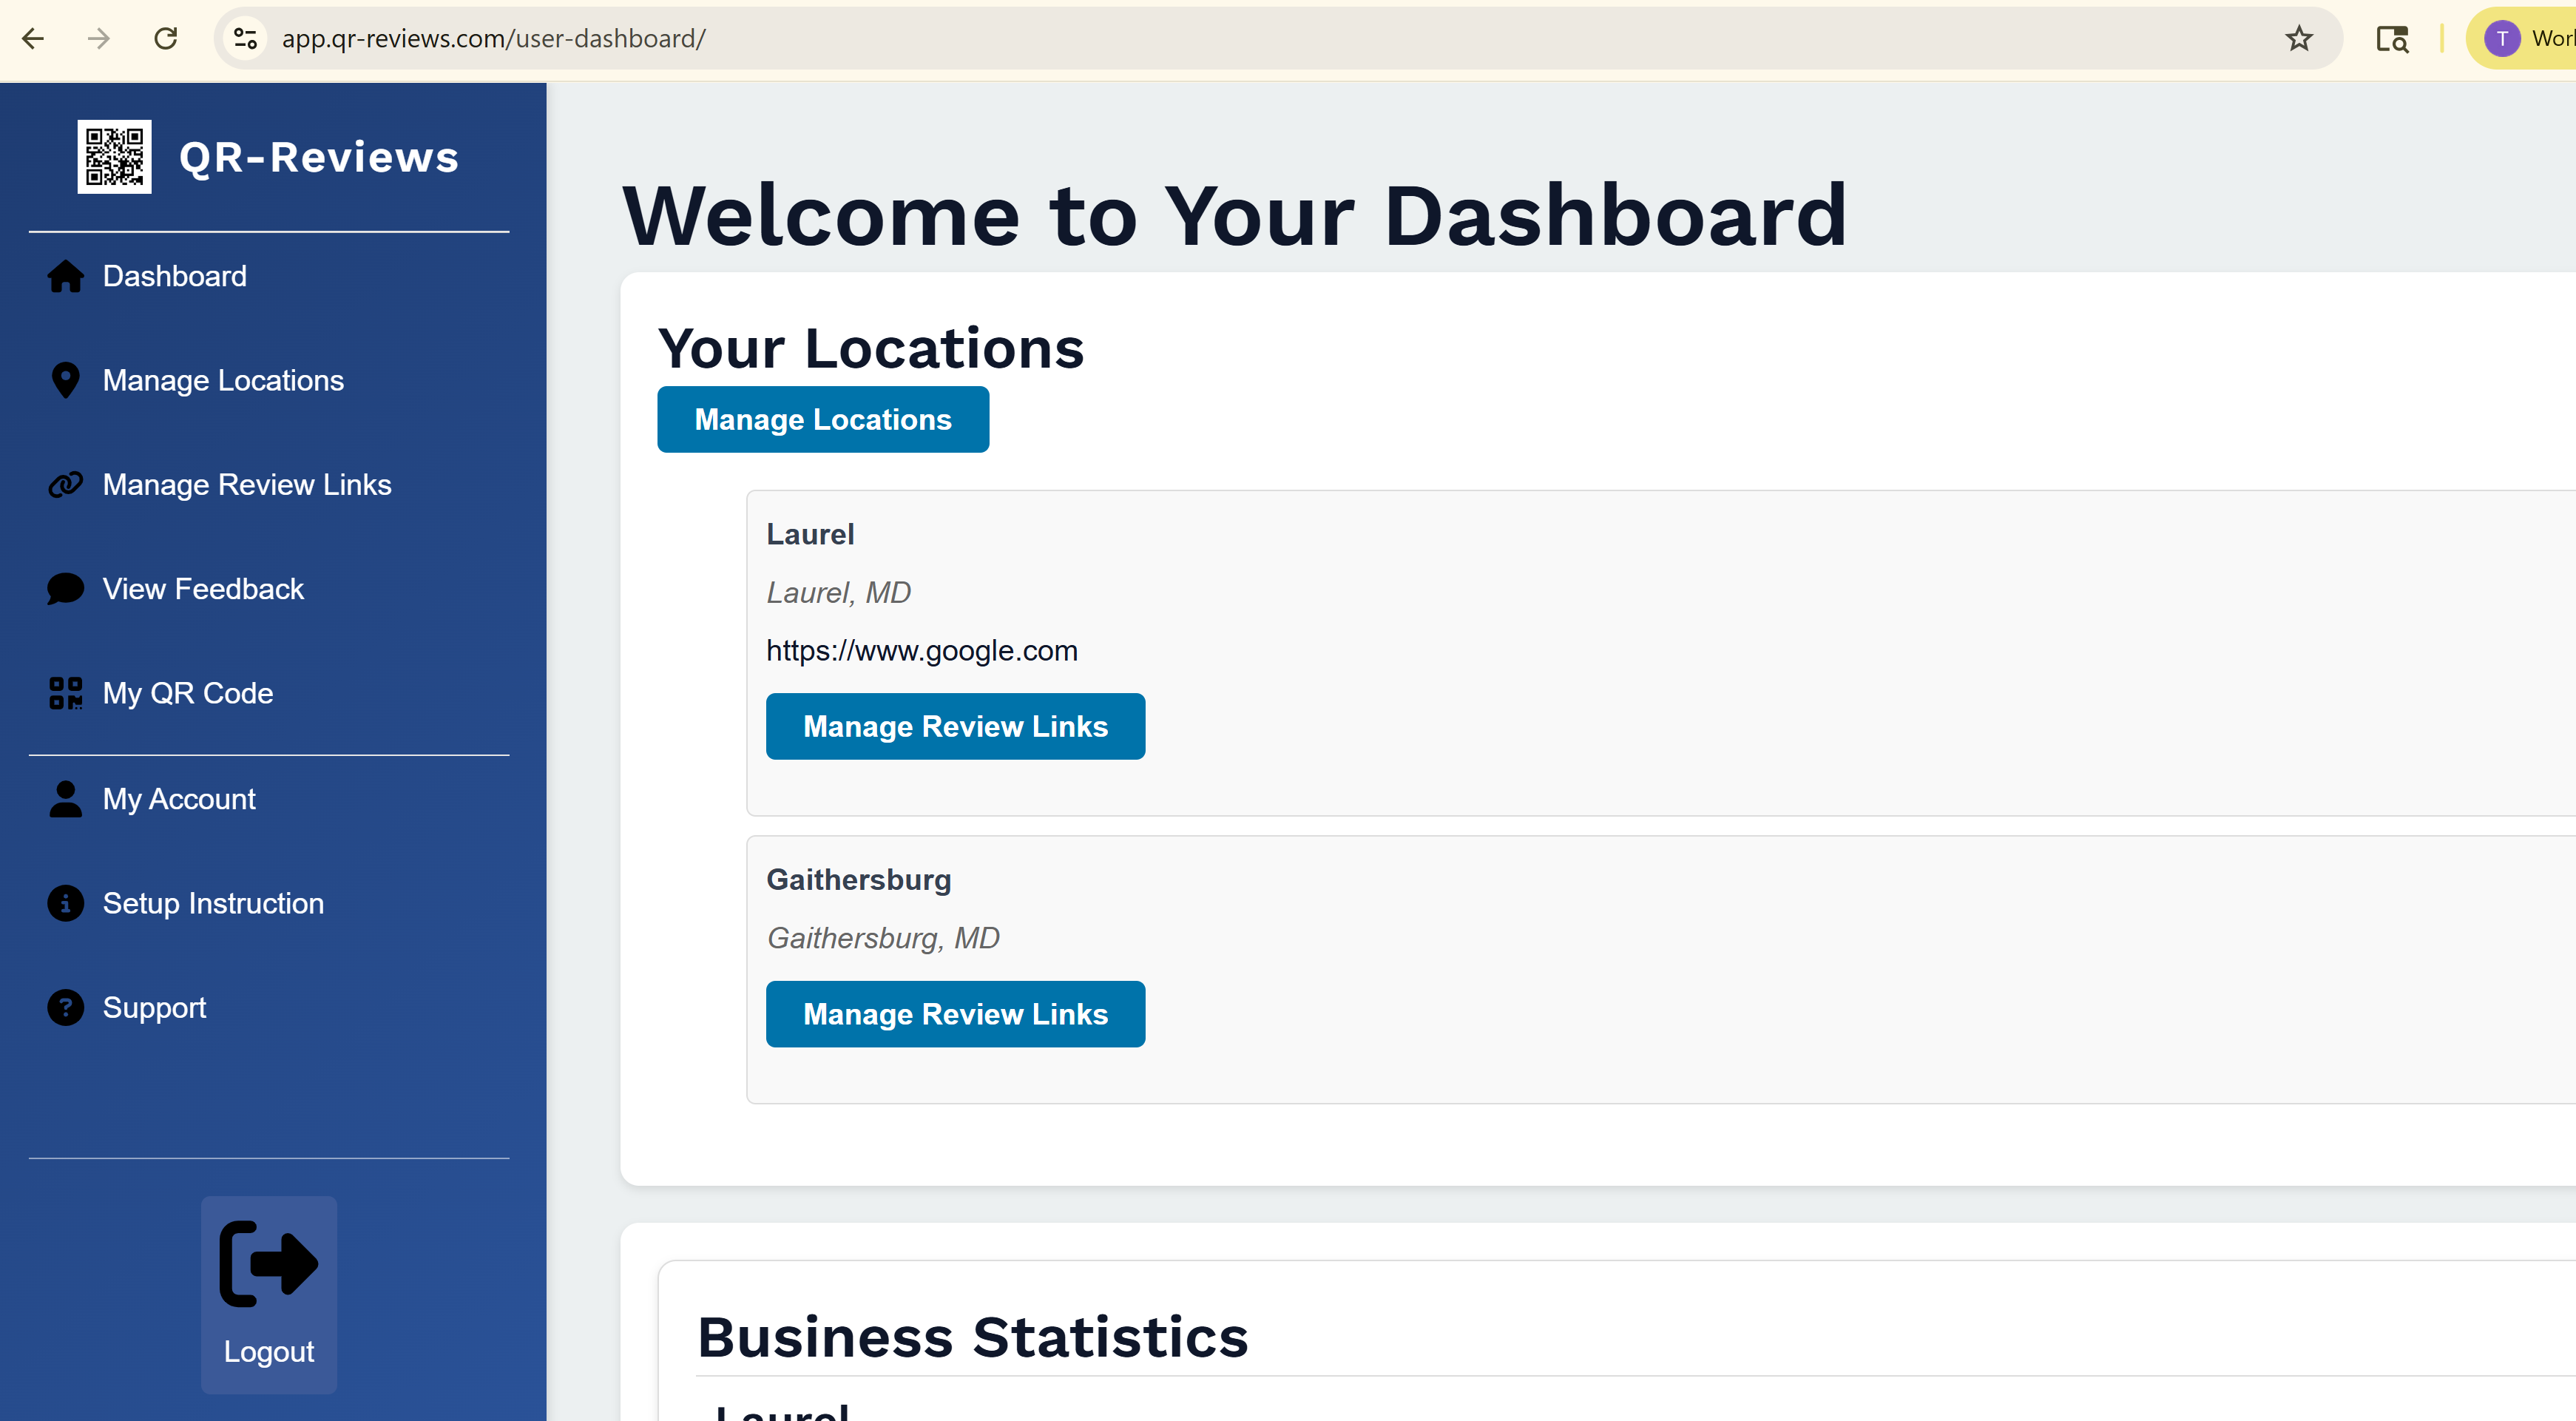The height and width of the screenshot is (1421, 2576).
Task: Click the blue Manage Locations button
Action: click(822, 419)
